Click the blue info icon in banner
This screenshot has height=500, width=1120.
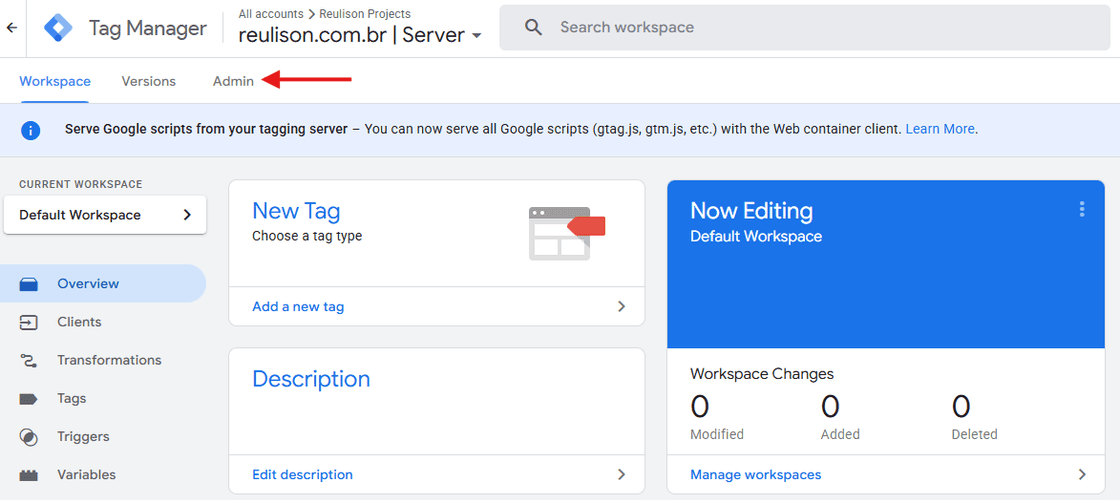click(x=30, y=130)
